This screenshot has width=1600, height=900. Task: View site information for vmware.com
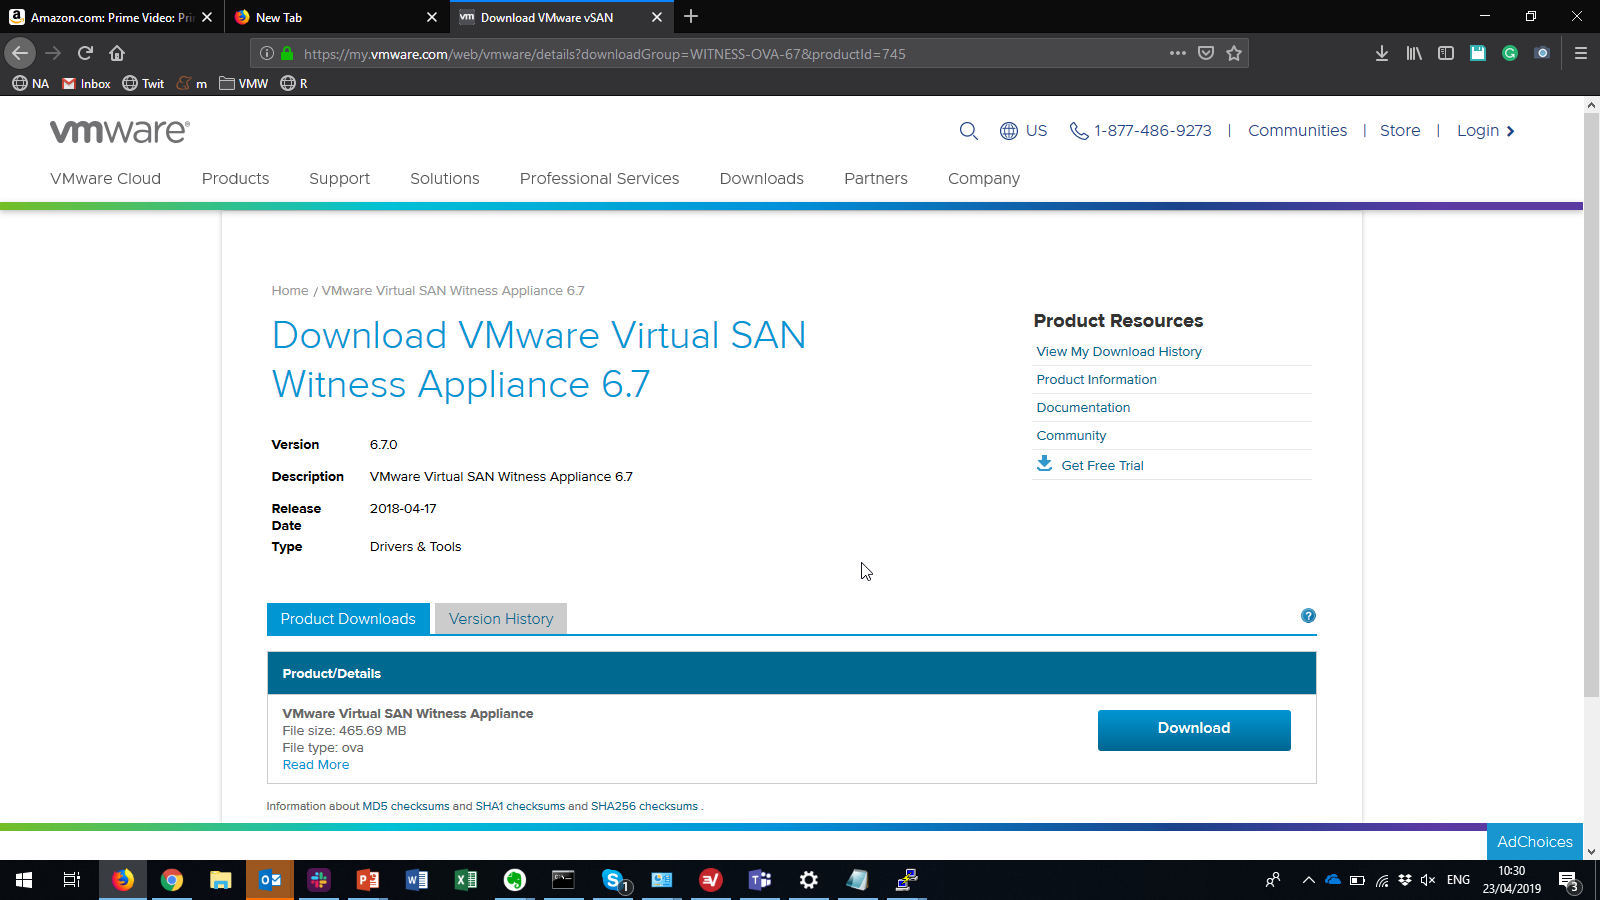267,53
